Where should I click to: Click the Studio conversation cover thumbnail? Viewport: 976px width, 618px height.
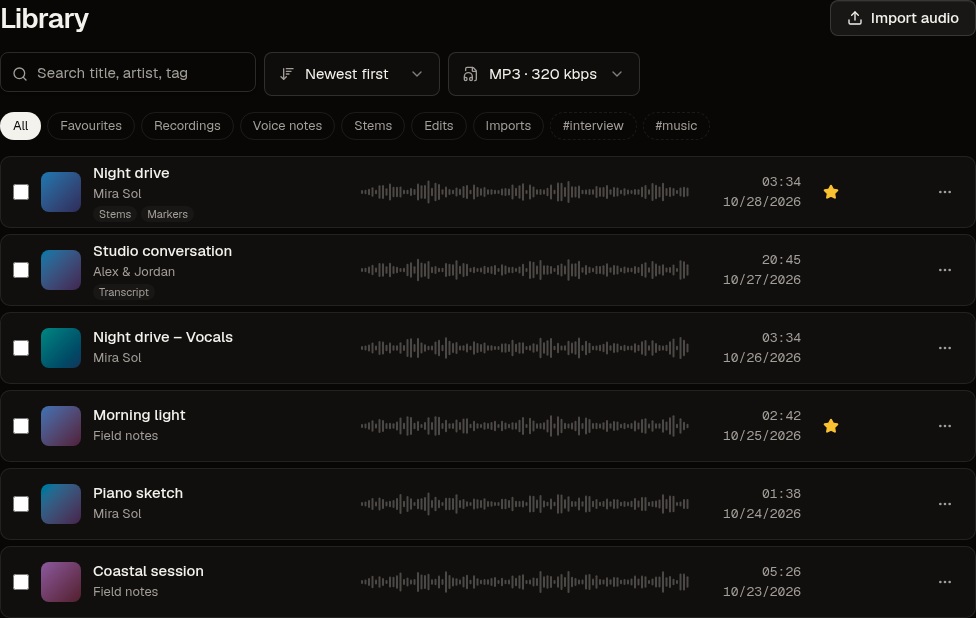tap(61, 270)
